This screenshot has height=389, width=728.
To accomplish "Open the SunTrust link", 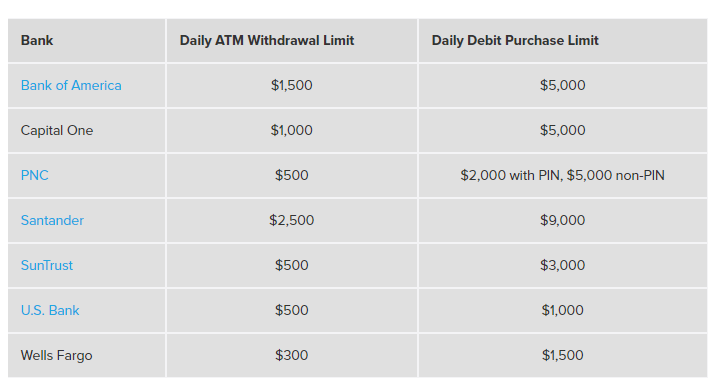I will [46, 266].
